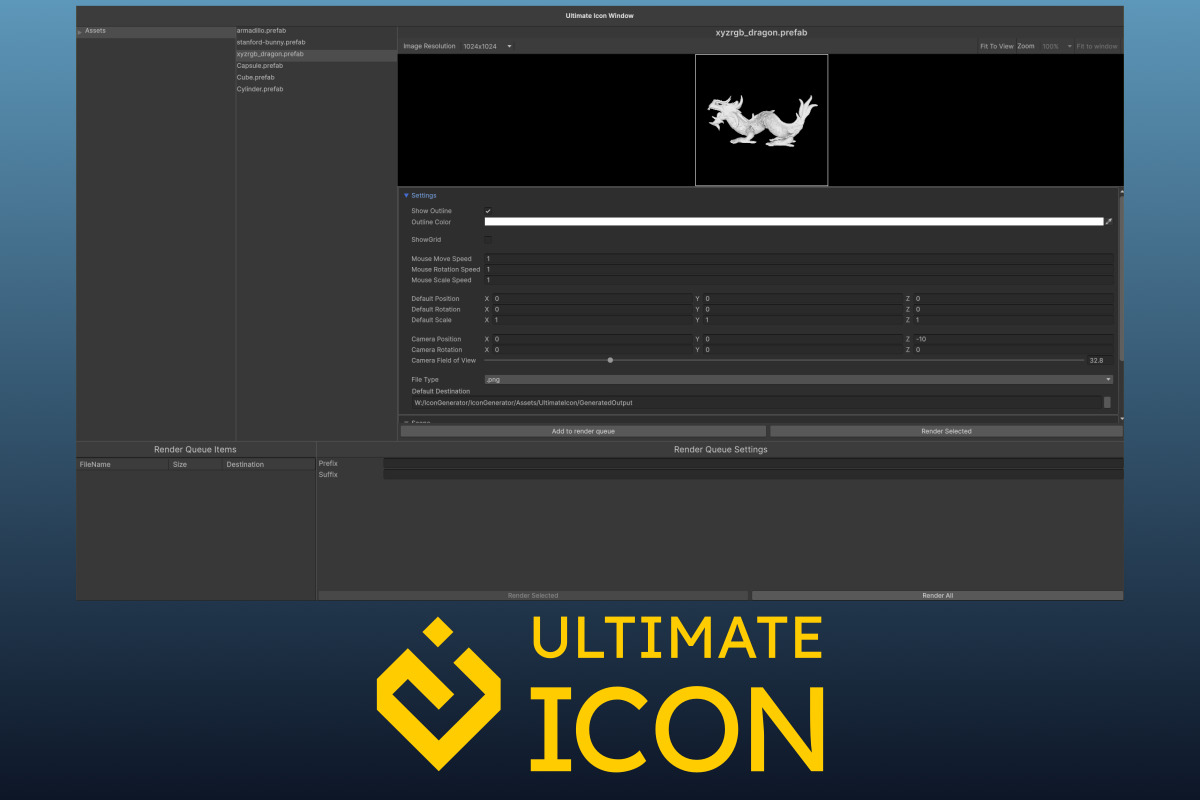Click the Mouse Scale Speed field
The width and height of the screenshot is (1200, 800).
pos(798,280)
